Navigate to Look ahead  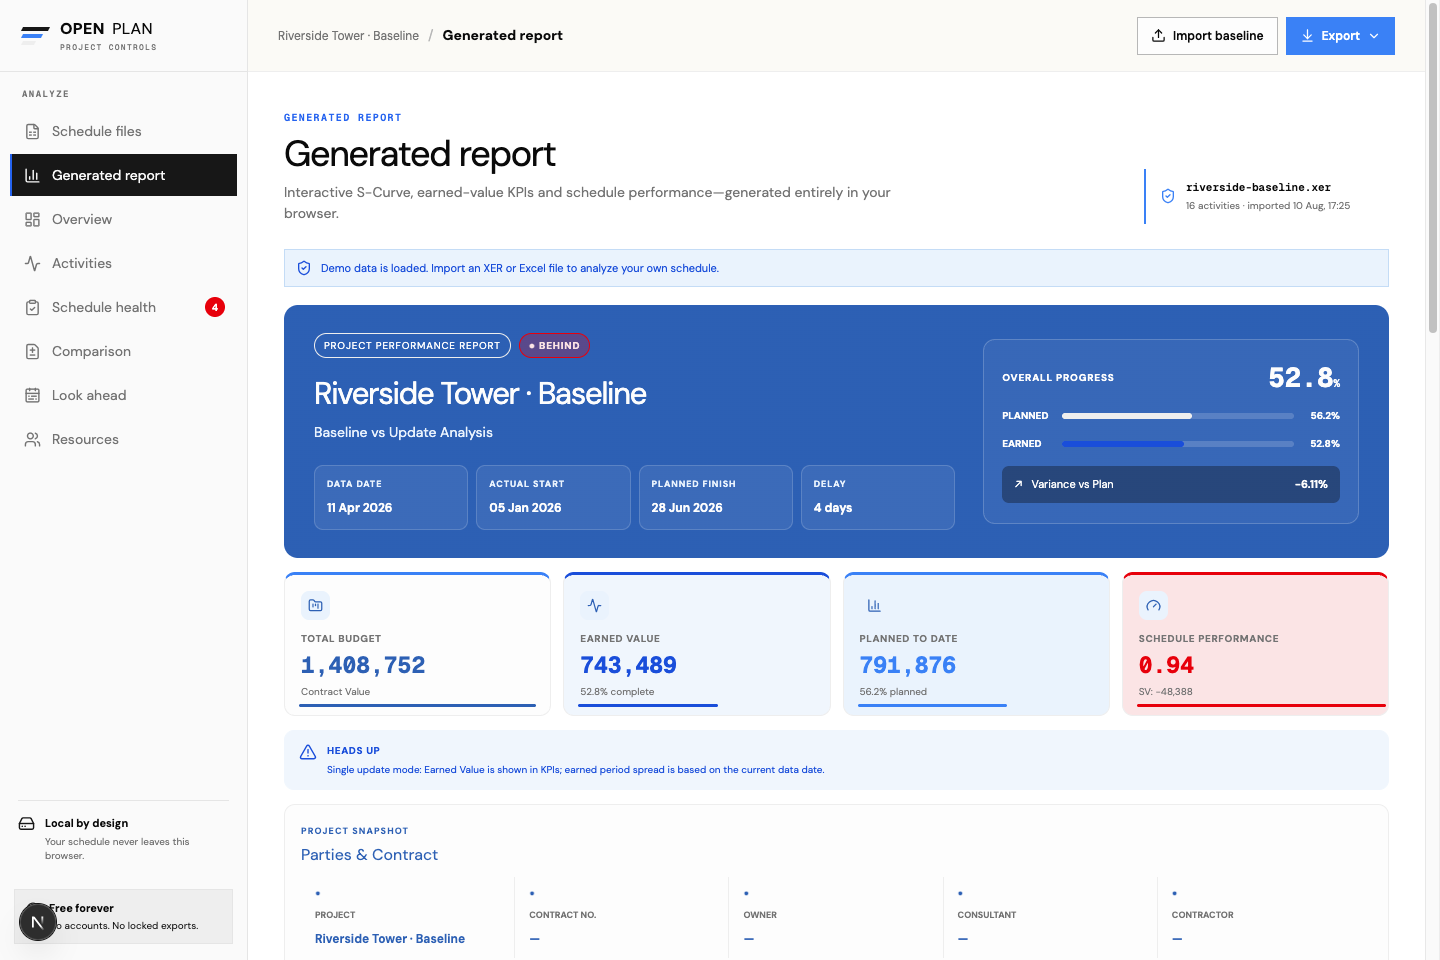124,395
